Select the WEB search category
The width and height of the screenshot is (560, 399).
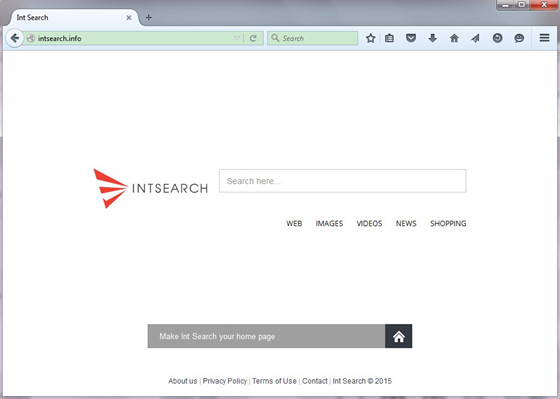point(294,224)
